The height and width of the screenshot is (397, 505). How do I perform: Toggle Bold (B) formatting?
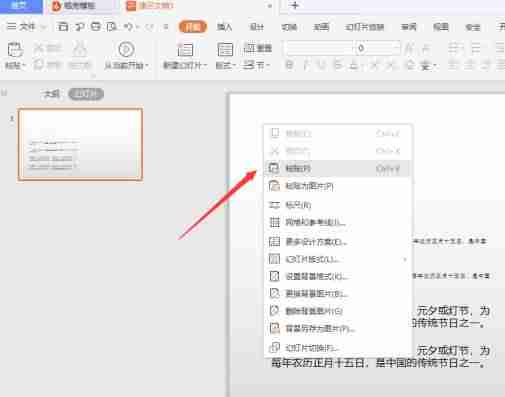290,65
